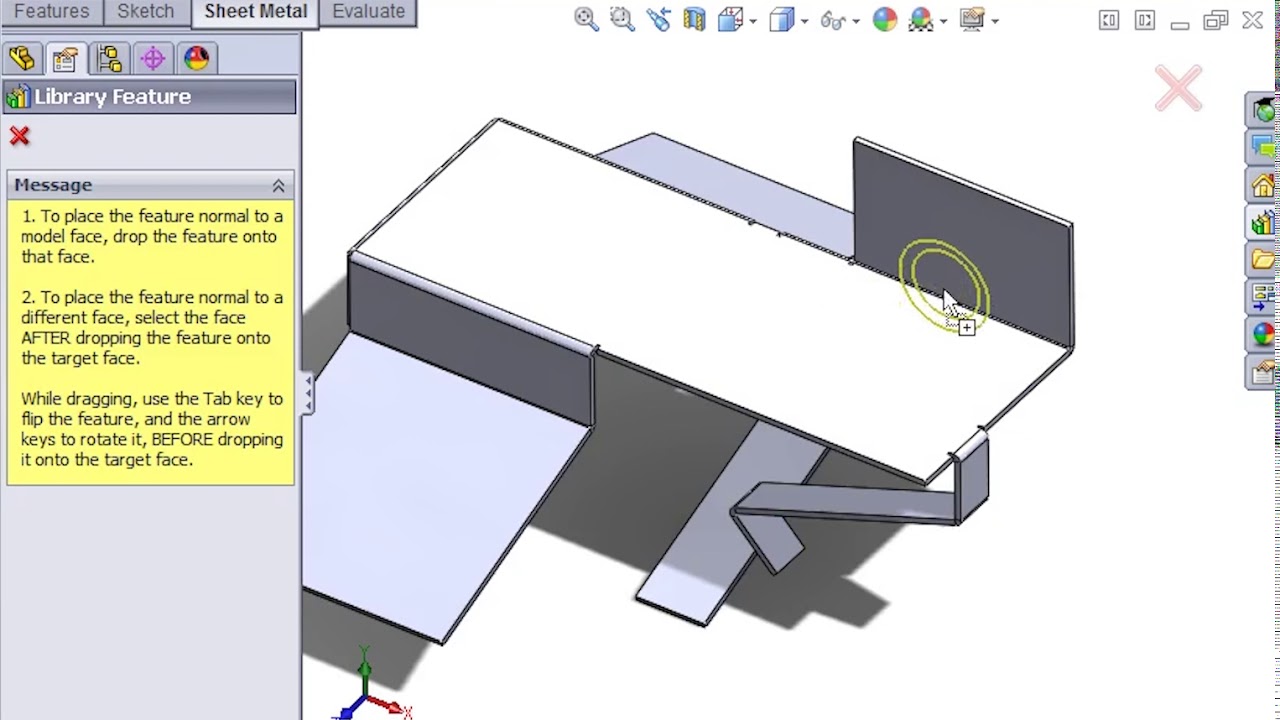Image resolution: width=1280 pixels, height=720 pixels.
Task: Collapse the Message section chevron
Action: [278, 185]
